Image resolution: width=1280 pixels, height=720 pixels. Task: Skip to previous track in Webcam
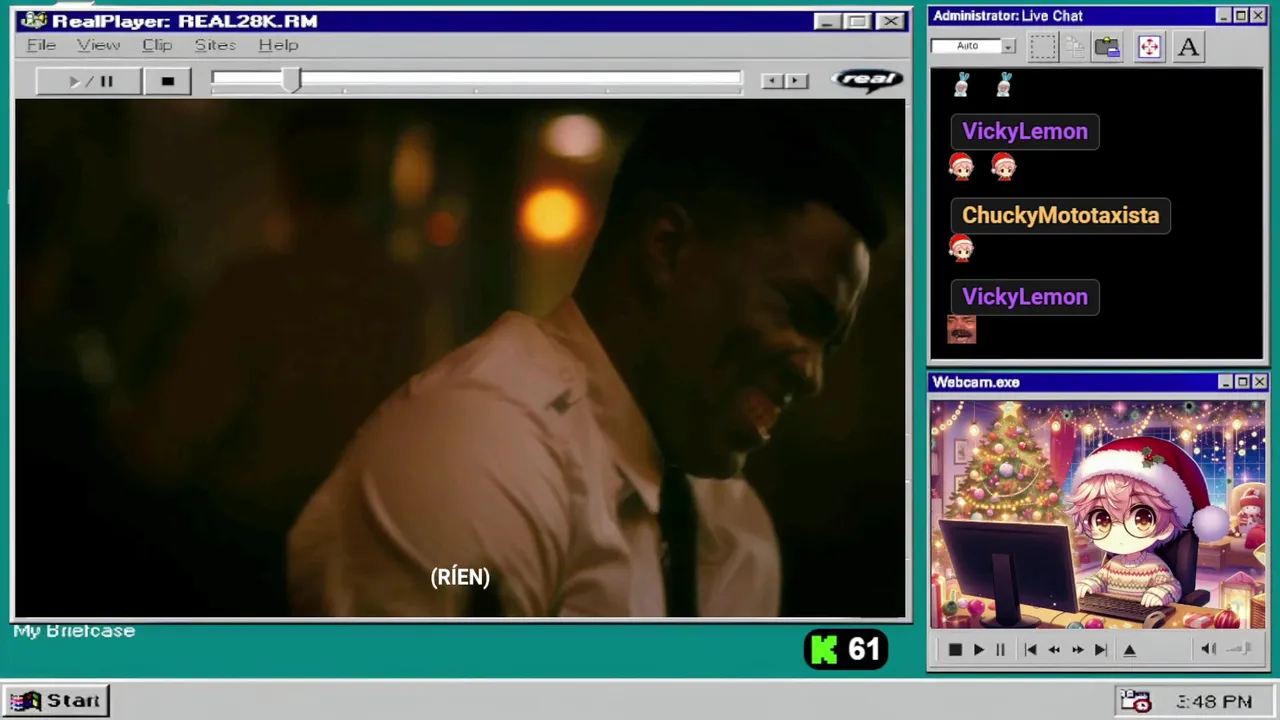(1031, 650)
